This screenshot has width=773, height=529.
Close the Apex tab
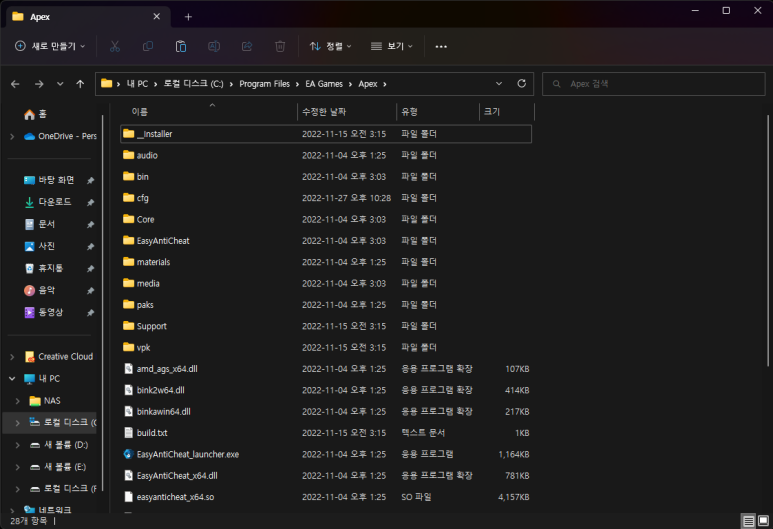click(156, 16)
